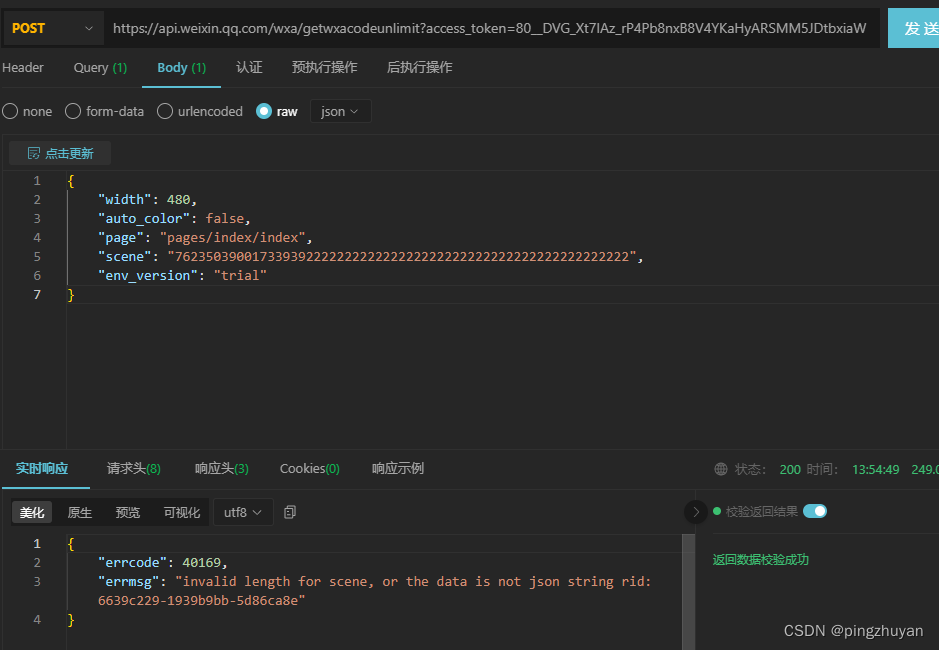Select the 预览 response view

[128, 512]
